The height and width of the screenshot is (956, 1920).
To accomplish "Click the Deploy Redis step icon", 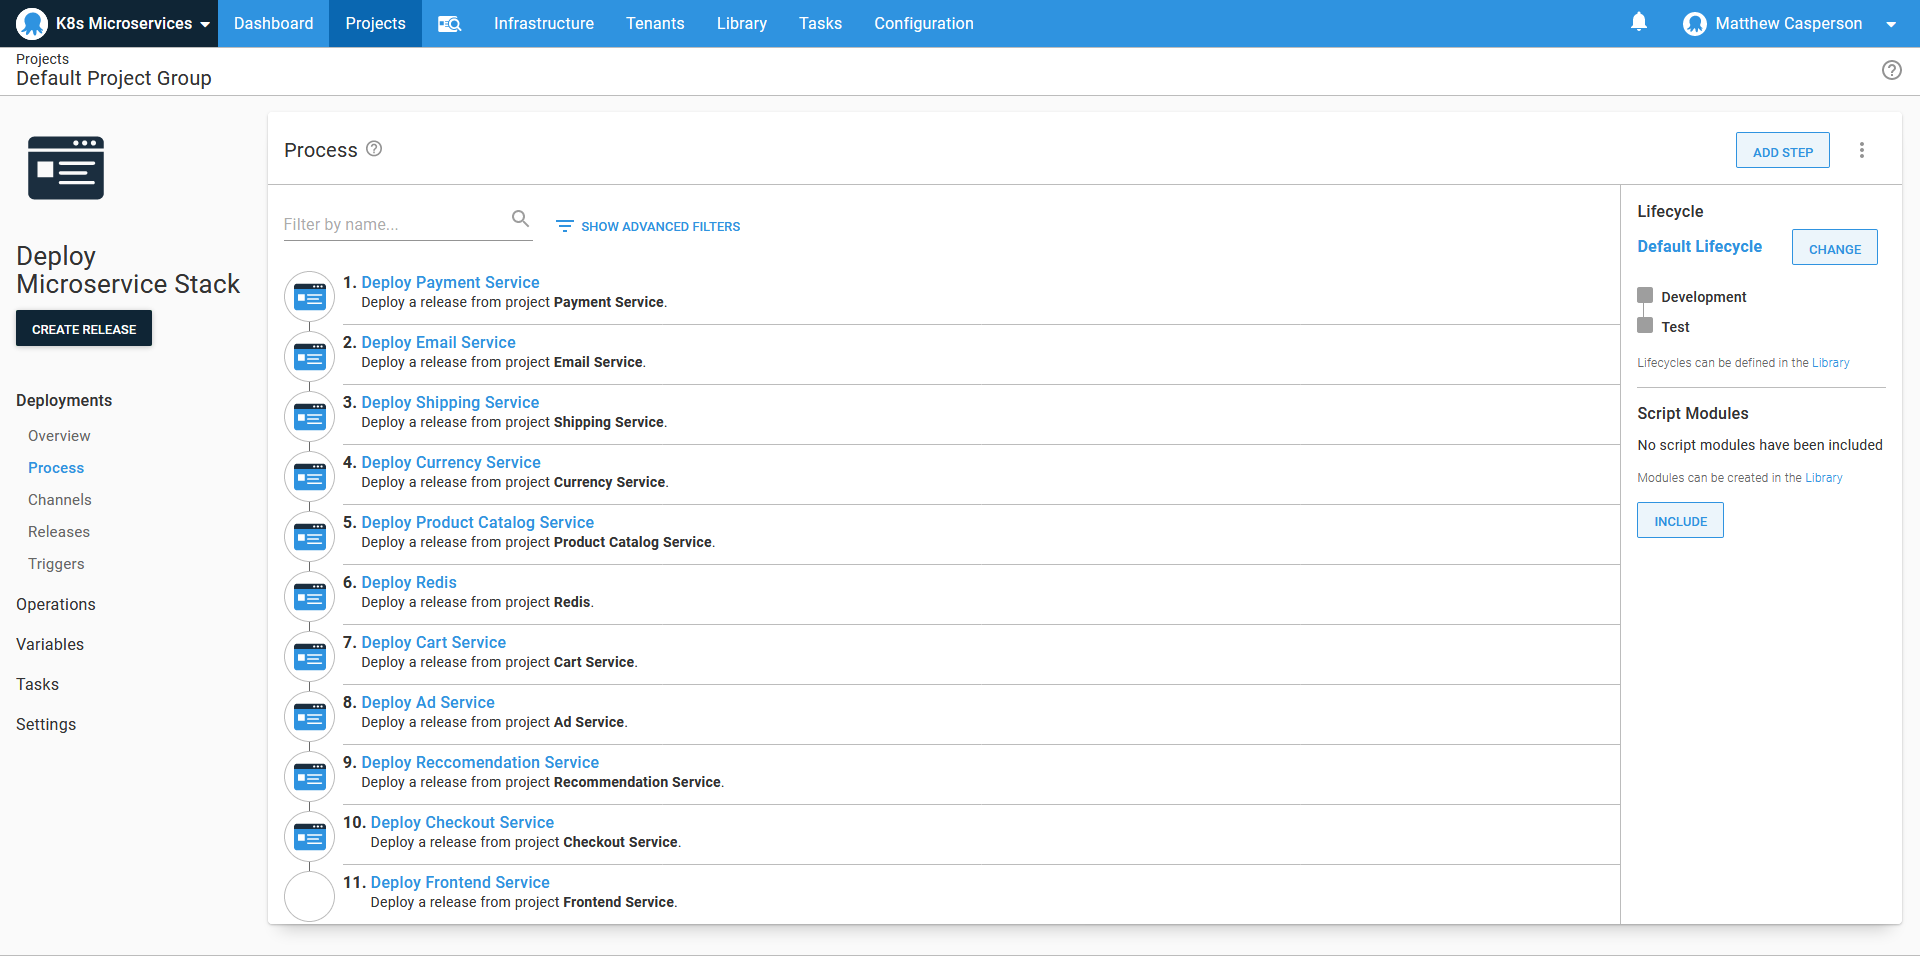I will (x=309, y=596).
